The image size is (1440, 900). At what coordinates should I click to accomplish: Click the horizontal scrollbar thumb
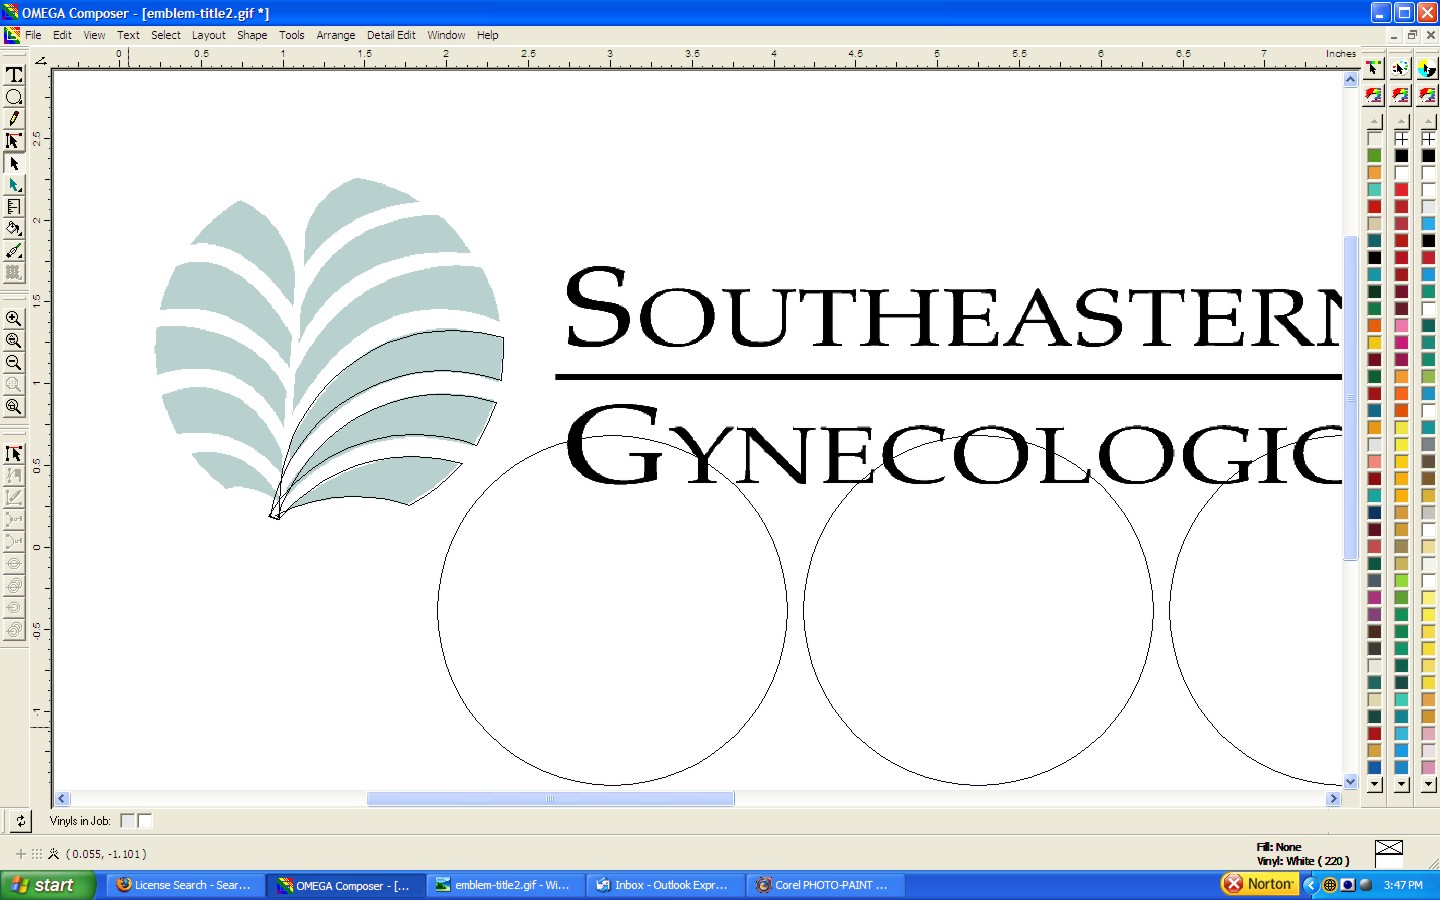551,799
